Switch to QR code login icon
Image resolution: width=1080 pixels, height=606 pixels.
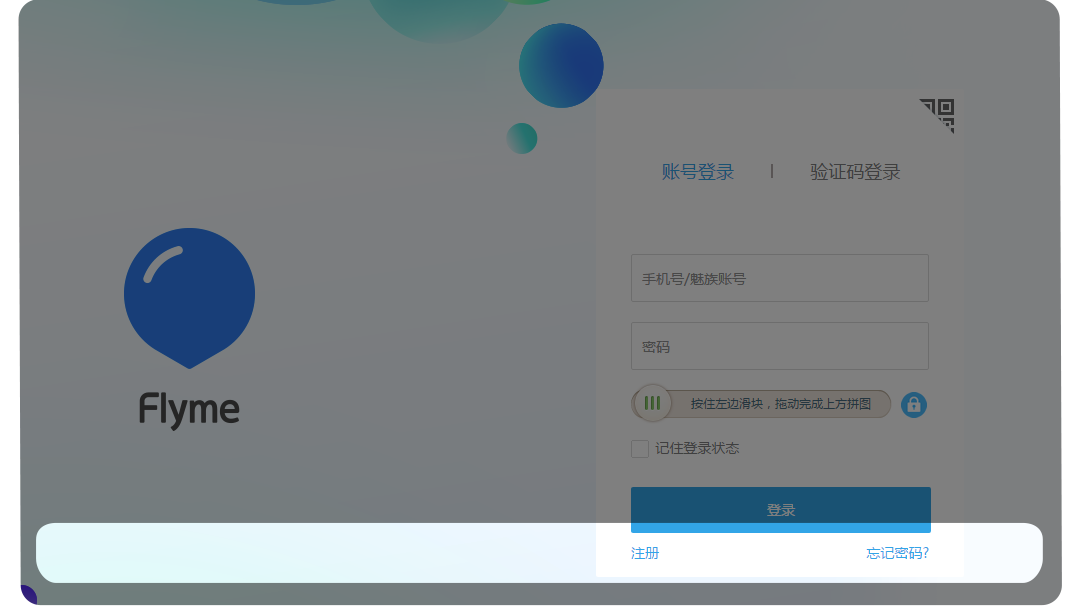(x=939, y=115)
